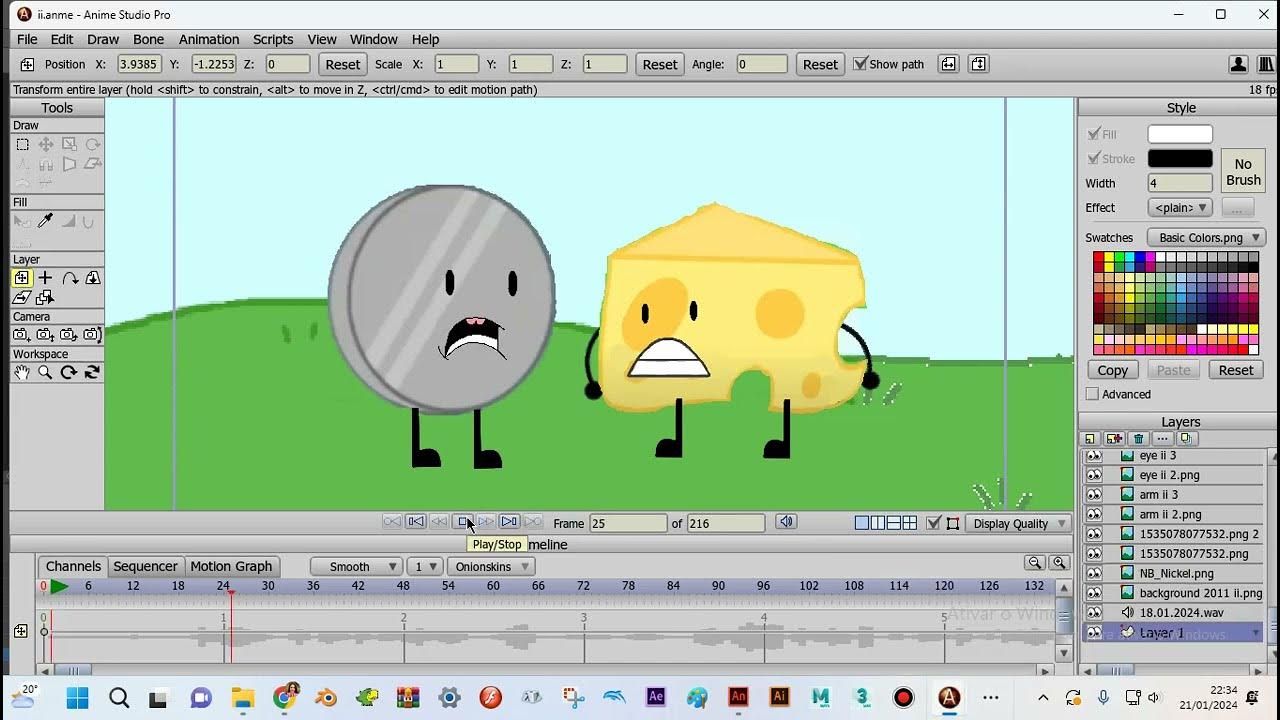Toggle visibility of 18.01.2024.wav layer
The image size is (1280, 720).
coord(1094,613)
